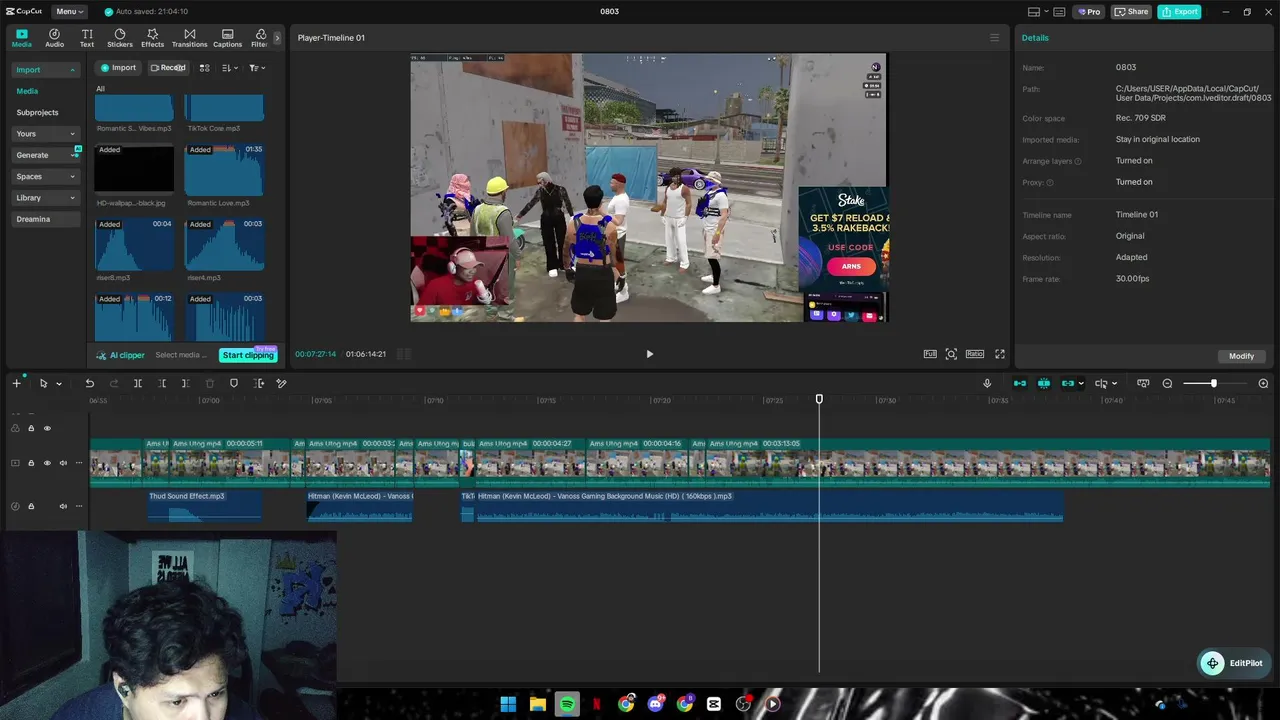1280x720 pixels.
Task: Click the fit timeline to window icon
Action: pyautogui.click(x=1143, y=383)
